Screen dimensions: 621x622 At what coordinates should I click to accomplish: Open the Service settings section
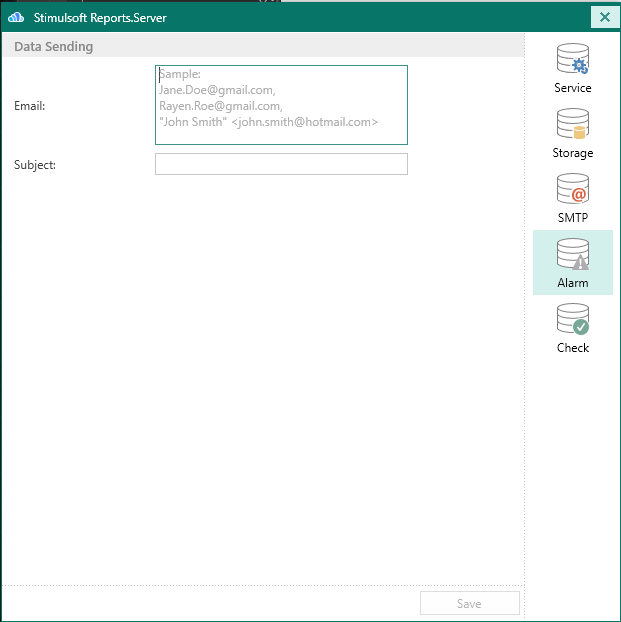[x=573, y=68]
